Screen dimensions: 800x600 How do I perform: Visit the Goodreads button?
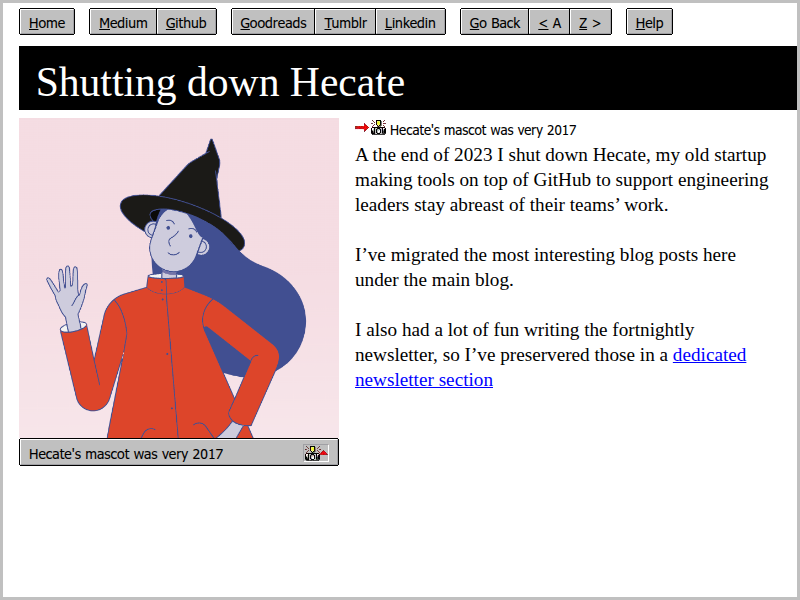click(x=273, y=22)
